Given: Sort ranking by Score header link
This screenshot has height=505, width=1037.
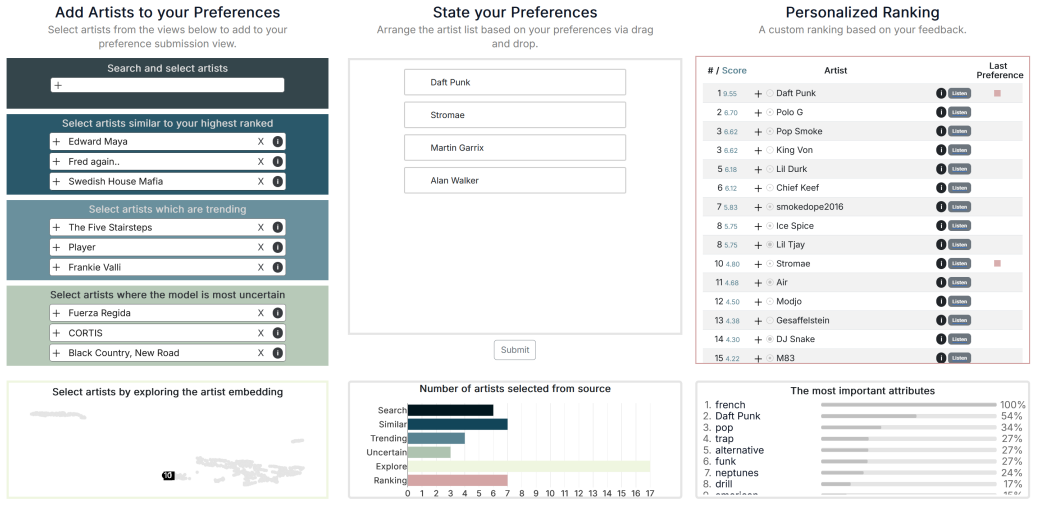Looking at the screenshot, I should click(x=734, y=70).
